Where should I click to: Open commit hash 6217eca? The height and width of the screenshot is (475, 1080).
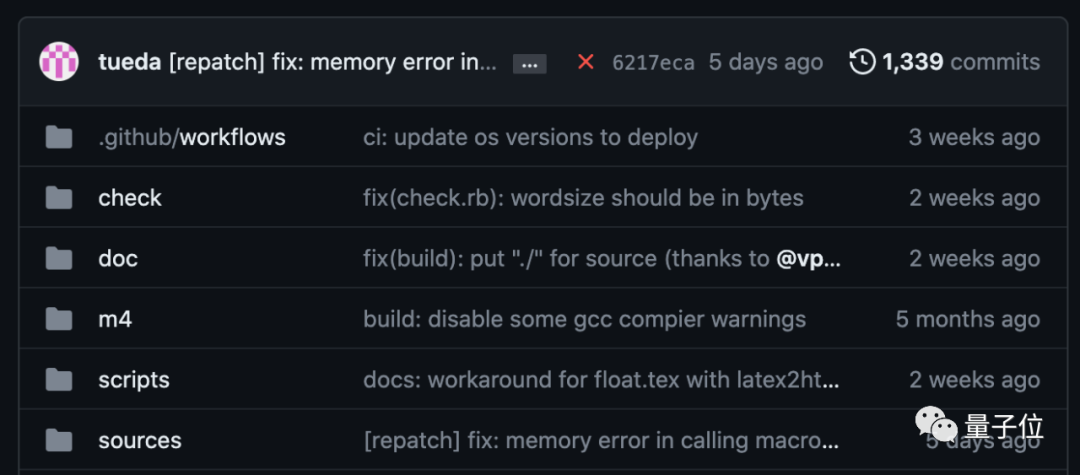click(x=653, y=63)
